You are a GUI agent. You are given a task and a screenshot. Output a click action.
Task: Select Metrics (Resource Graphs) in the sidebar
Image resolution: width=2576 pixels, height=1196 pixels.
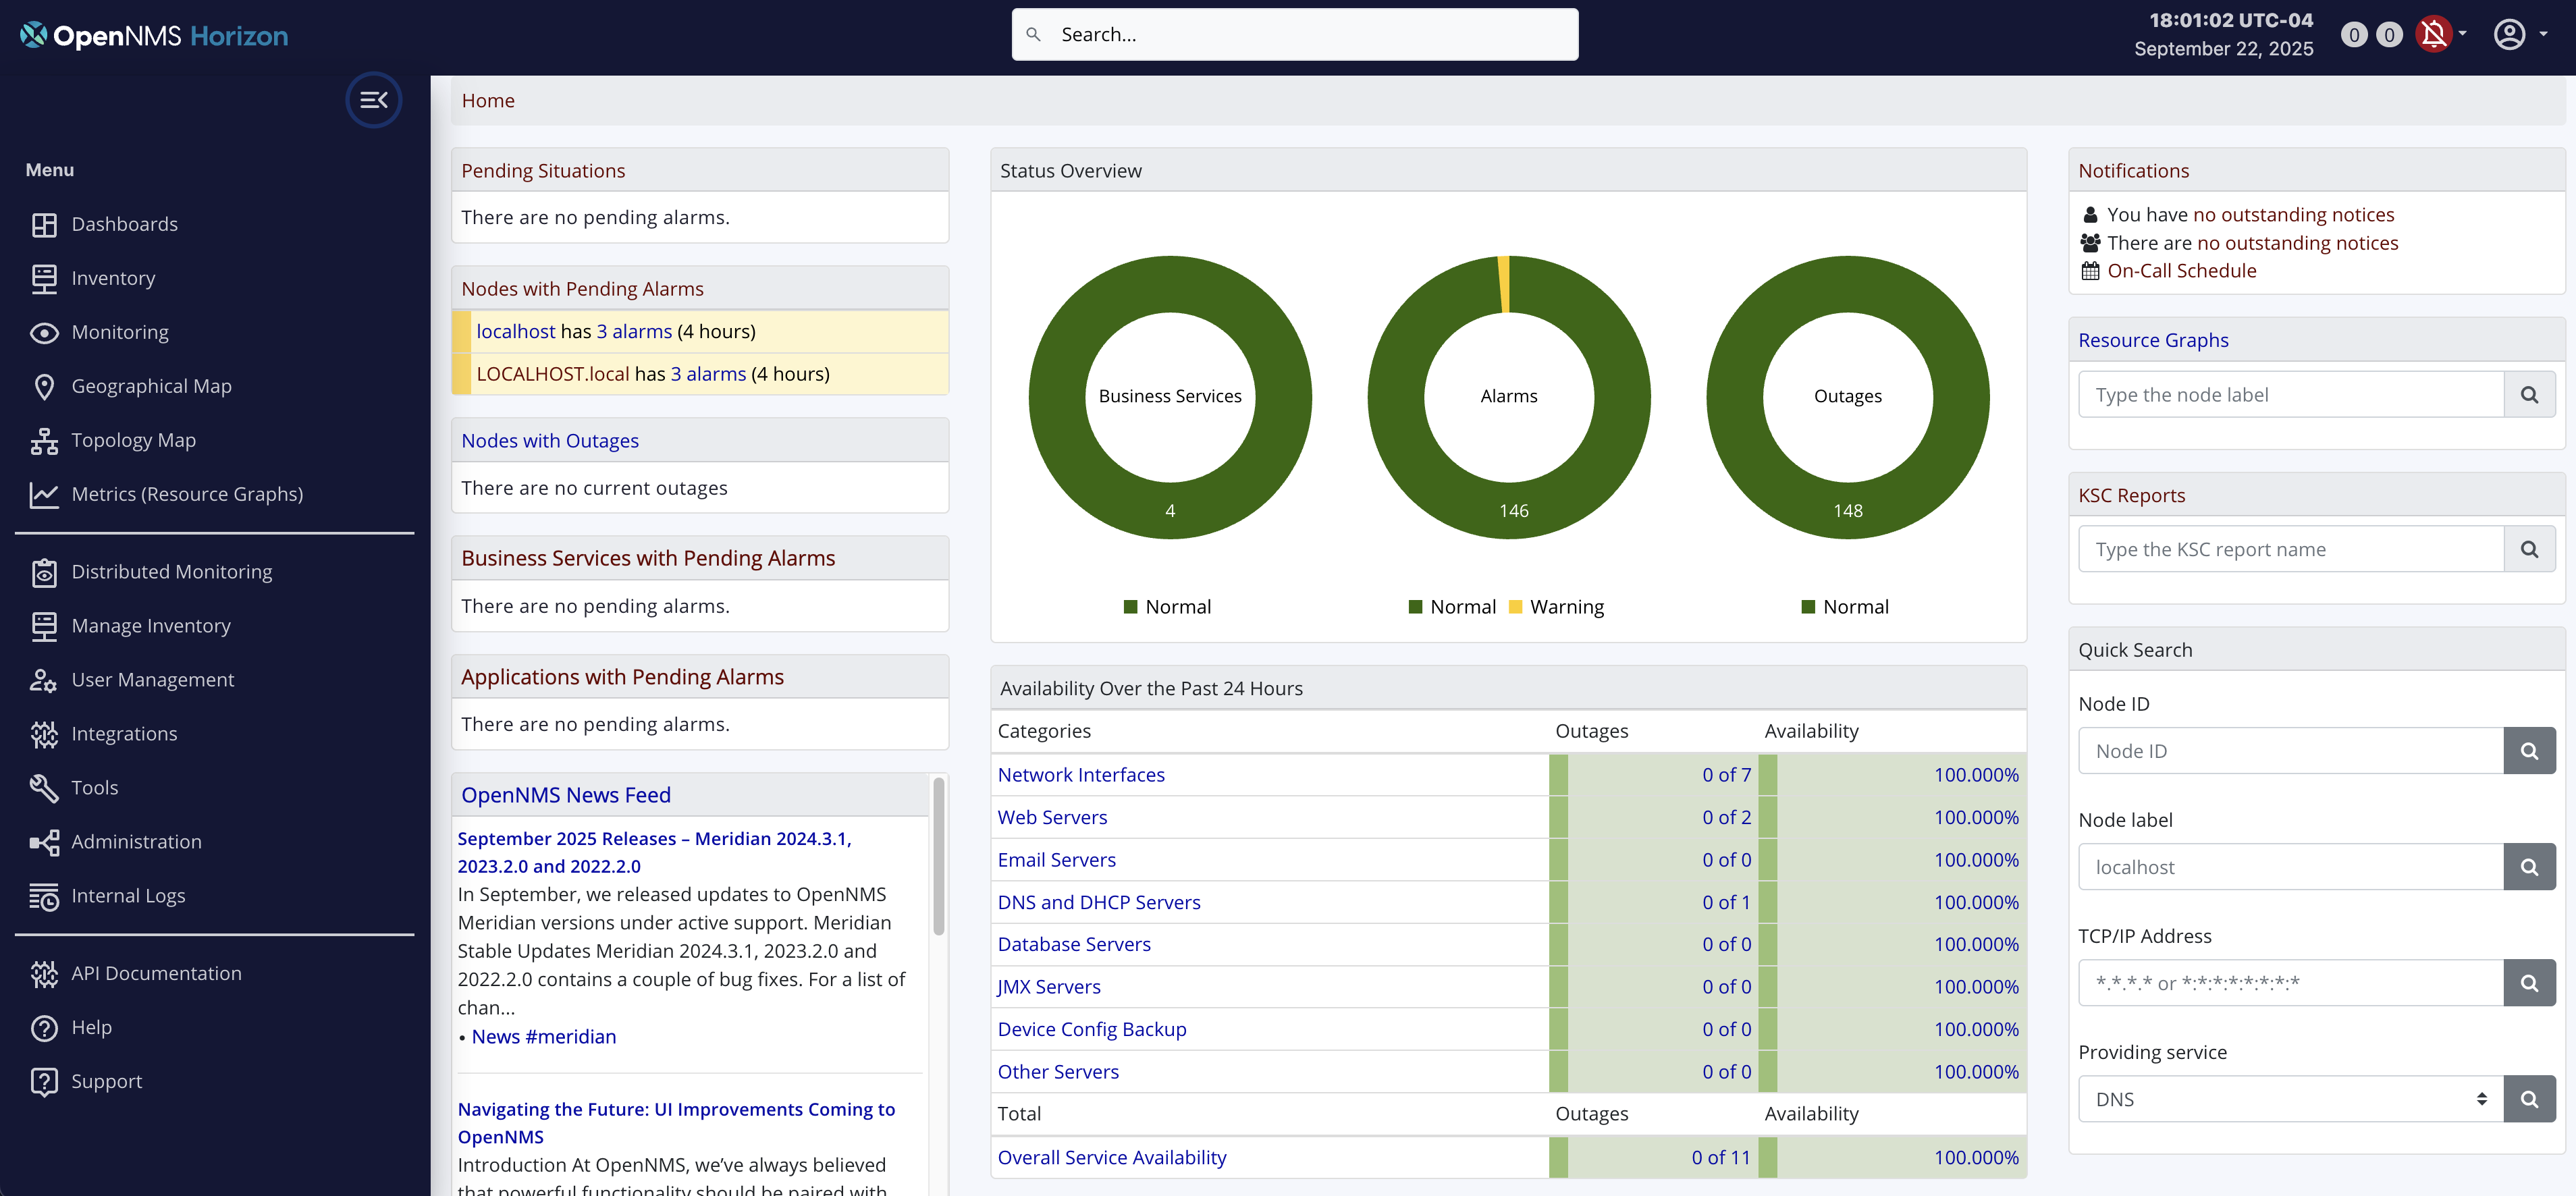188,494
